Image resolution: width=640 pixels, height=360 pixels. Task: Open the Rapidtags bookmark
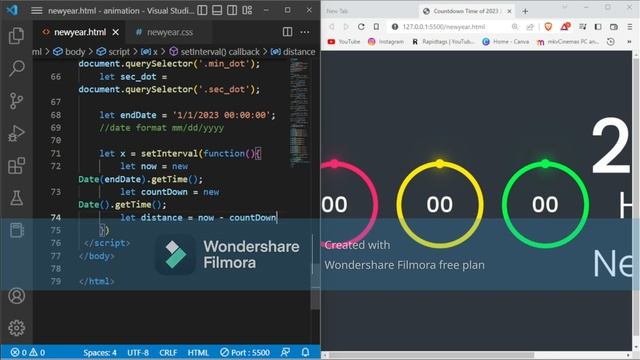tap(443, 42)
